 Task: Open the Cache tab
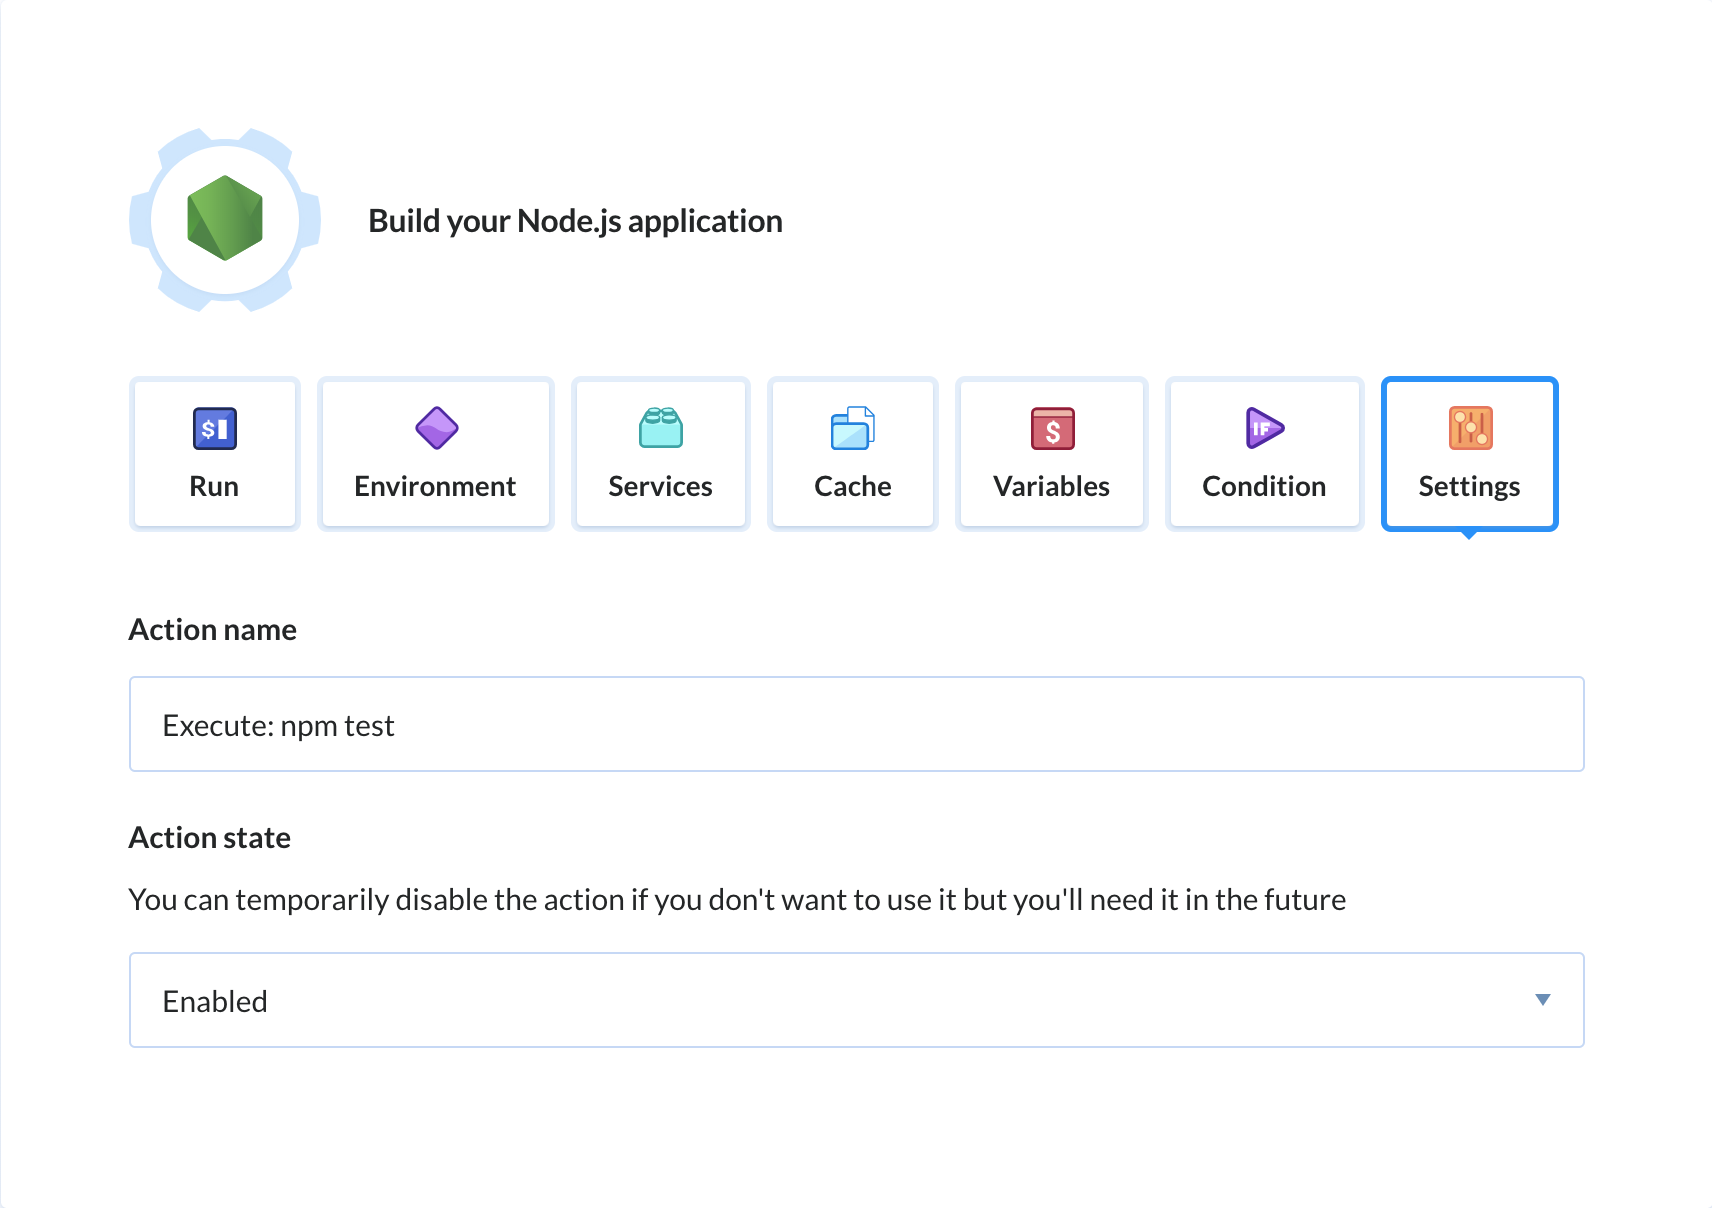[x=852, y=453]
